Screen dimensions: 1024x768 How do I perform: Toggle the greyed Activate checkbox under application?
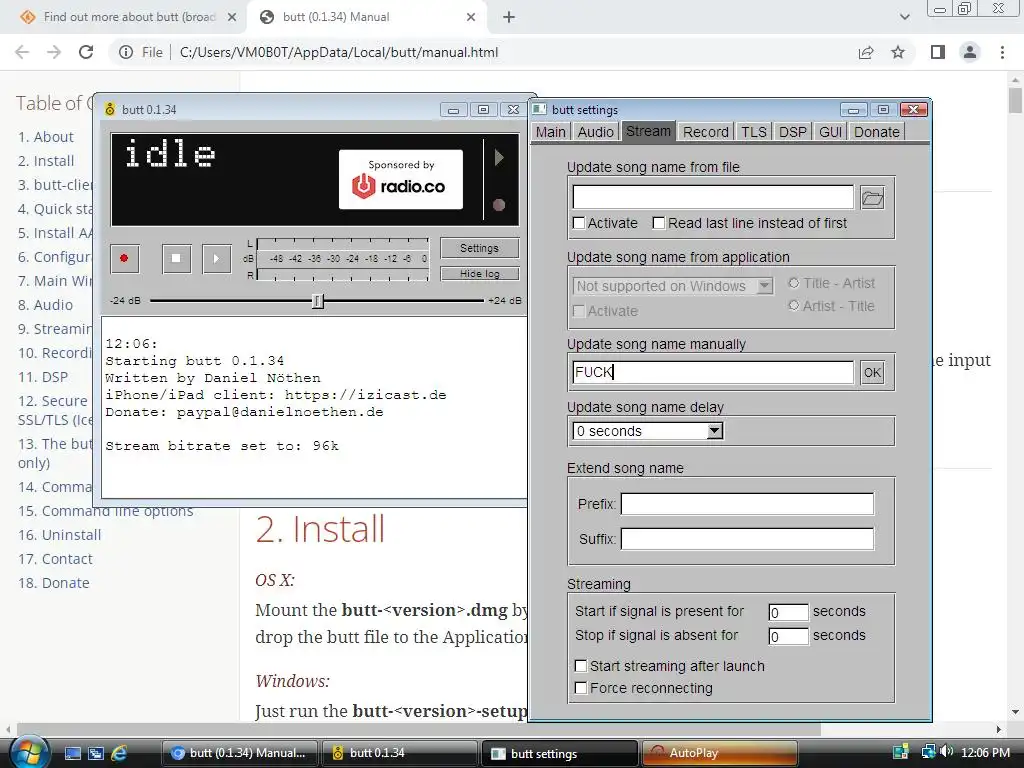pos(579,311)
